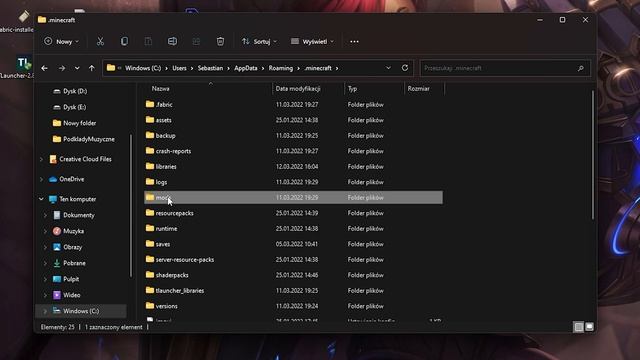Click Sebastian in address breadcrumb
This screenshot has height=360, width=640.
[210, 68]
